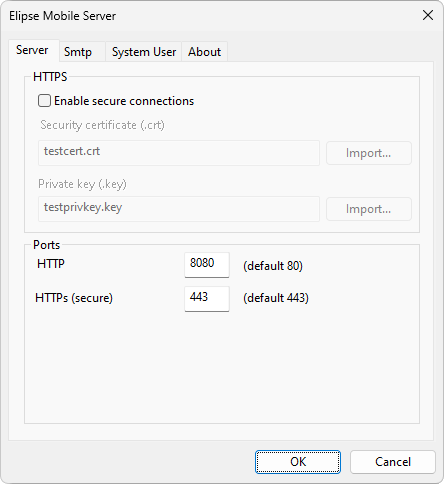Click the OK button
The image size is (444, 484).
(x=298, y=462)
